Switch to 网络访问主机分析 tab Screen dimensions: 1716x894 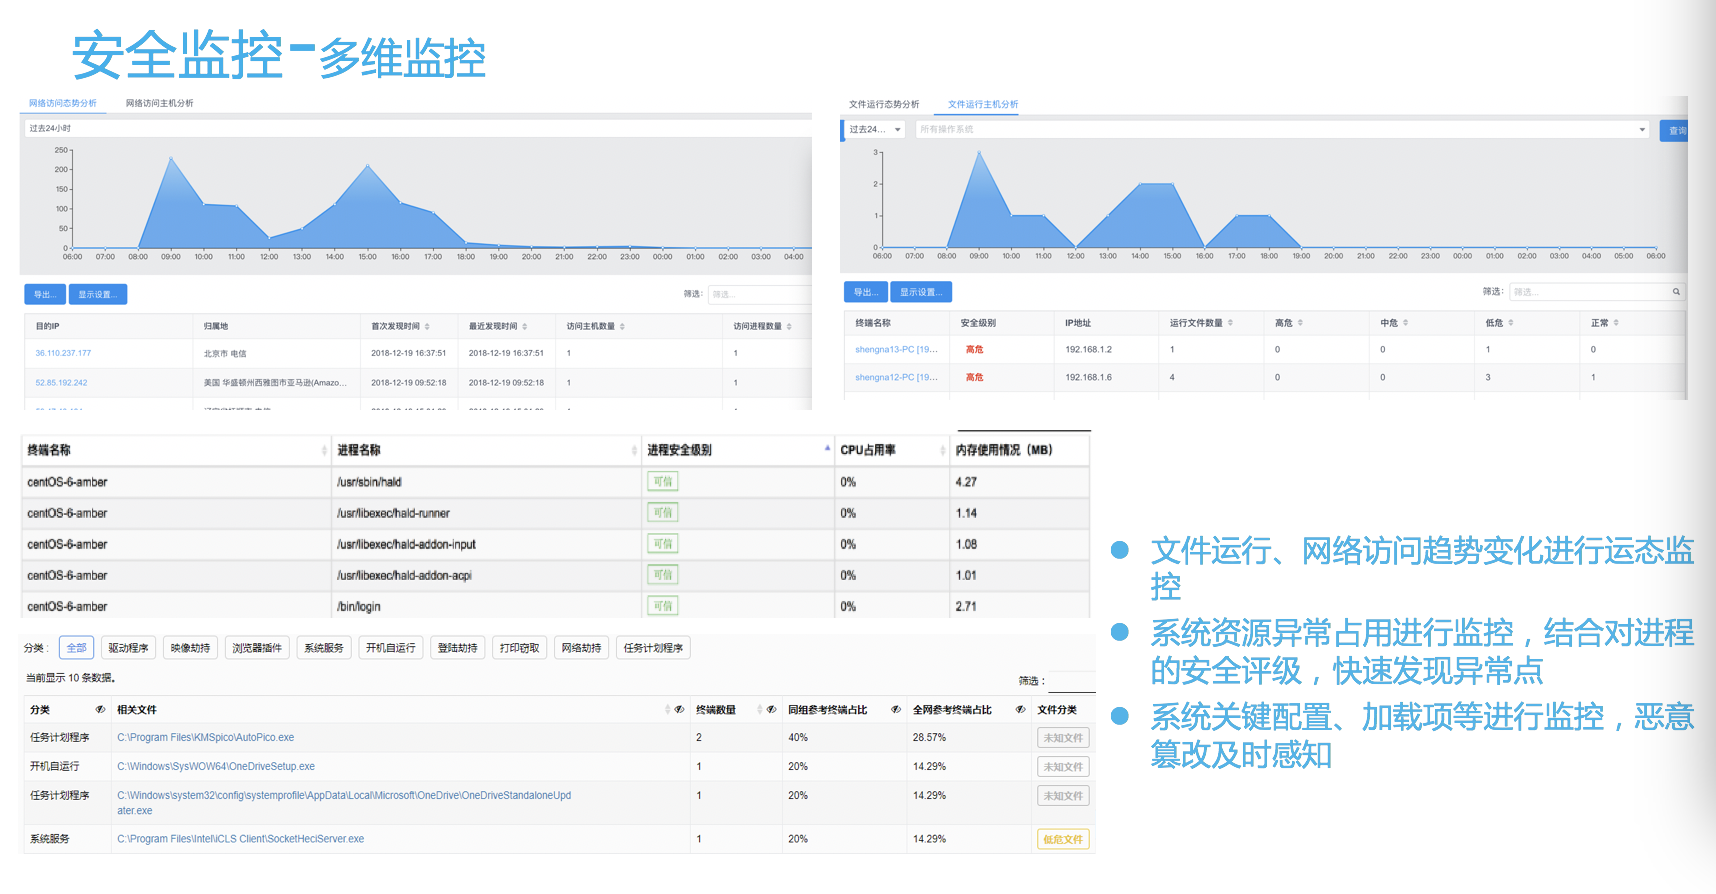(x=160, y=103)
